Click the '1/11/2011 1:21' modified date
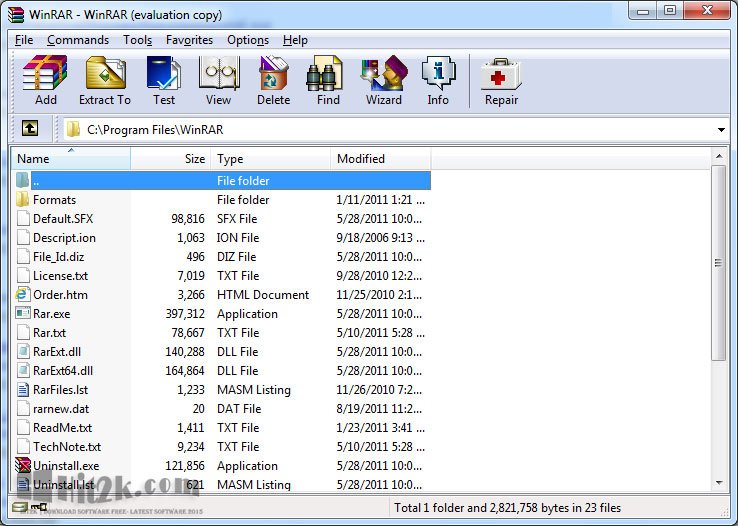 [380, 199]
